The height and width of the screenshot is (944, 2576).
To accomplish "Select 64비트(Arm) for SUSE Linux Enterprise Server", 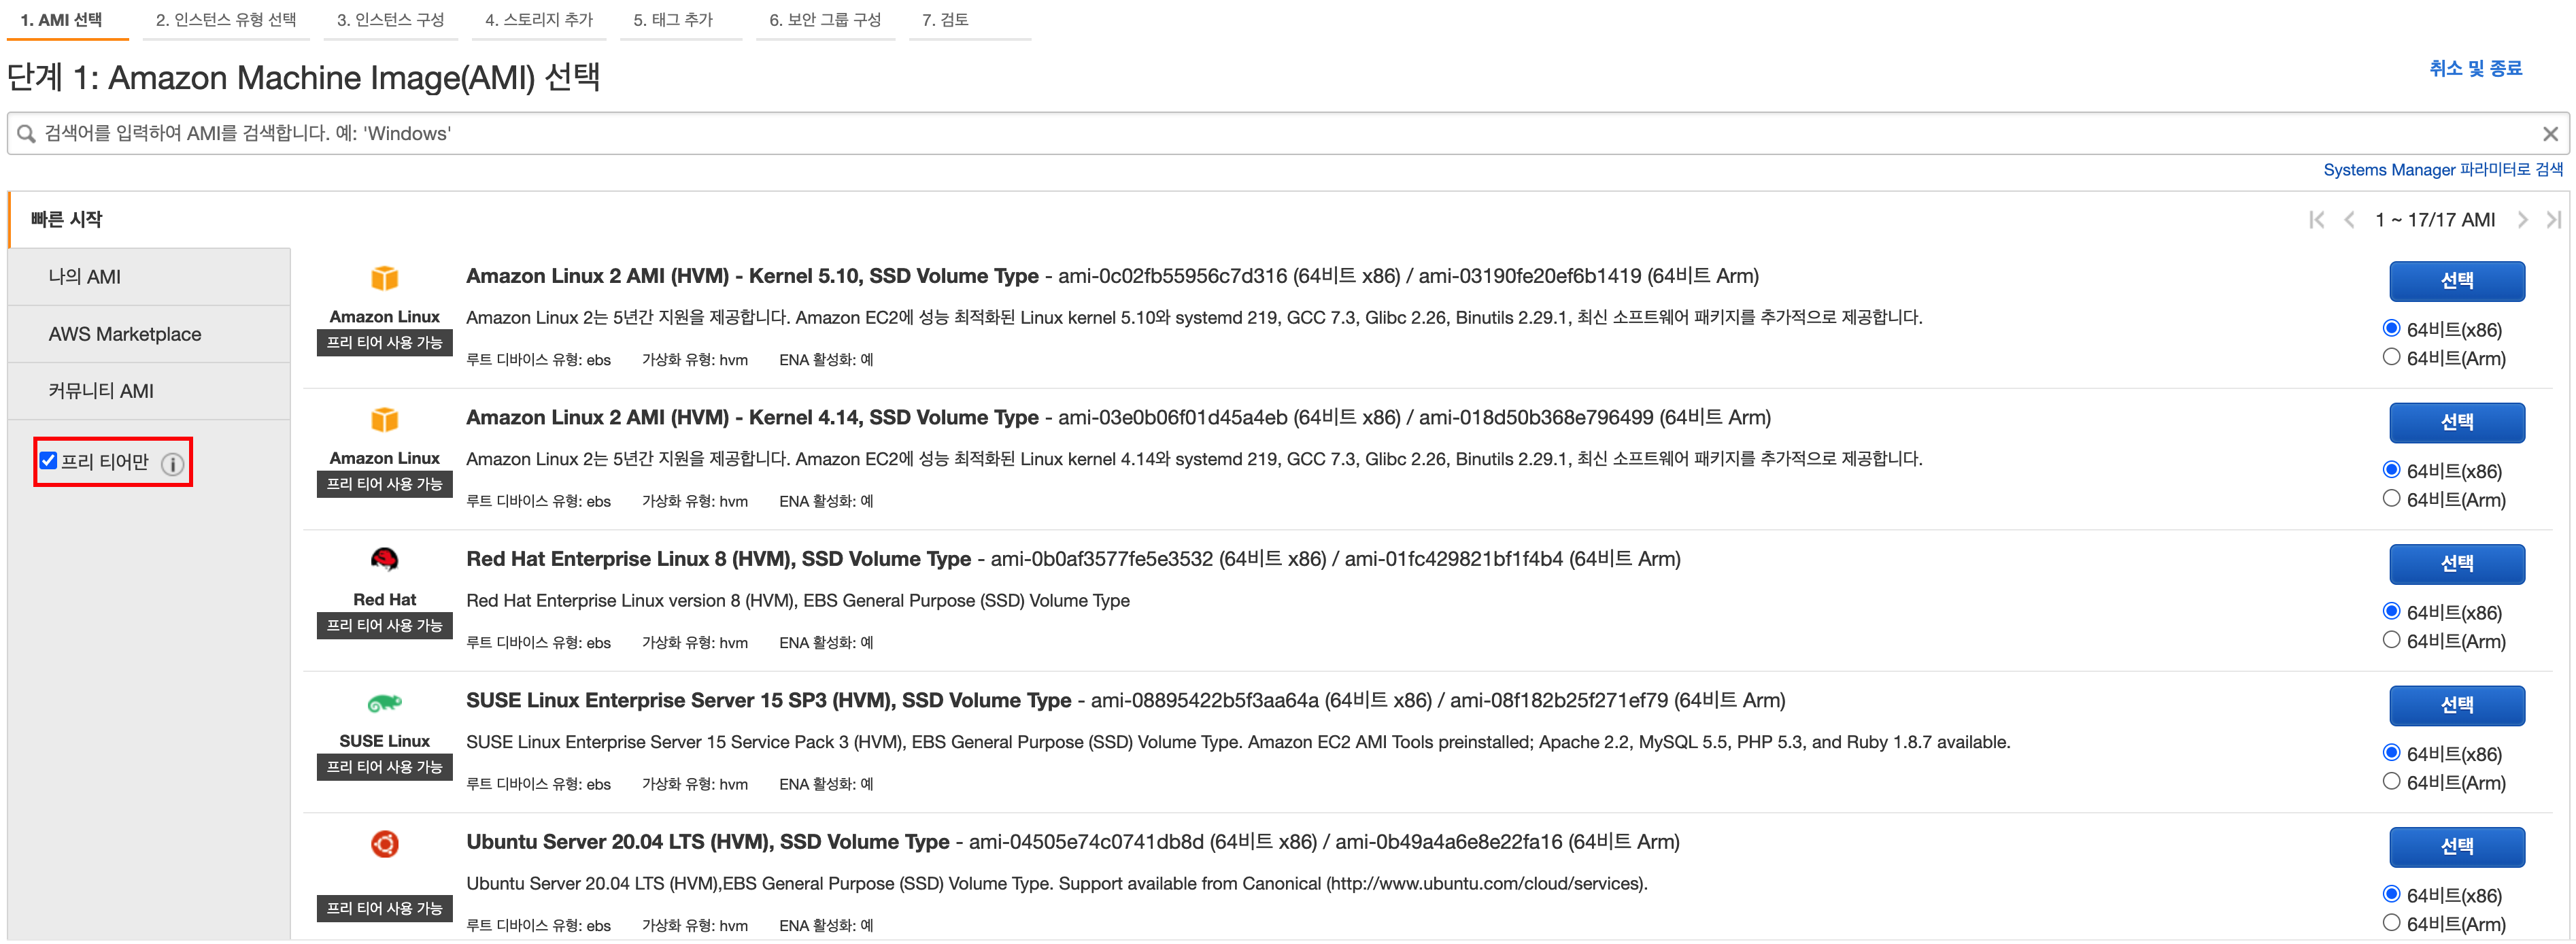I will [2391, 781].
